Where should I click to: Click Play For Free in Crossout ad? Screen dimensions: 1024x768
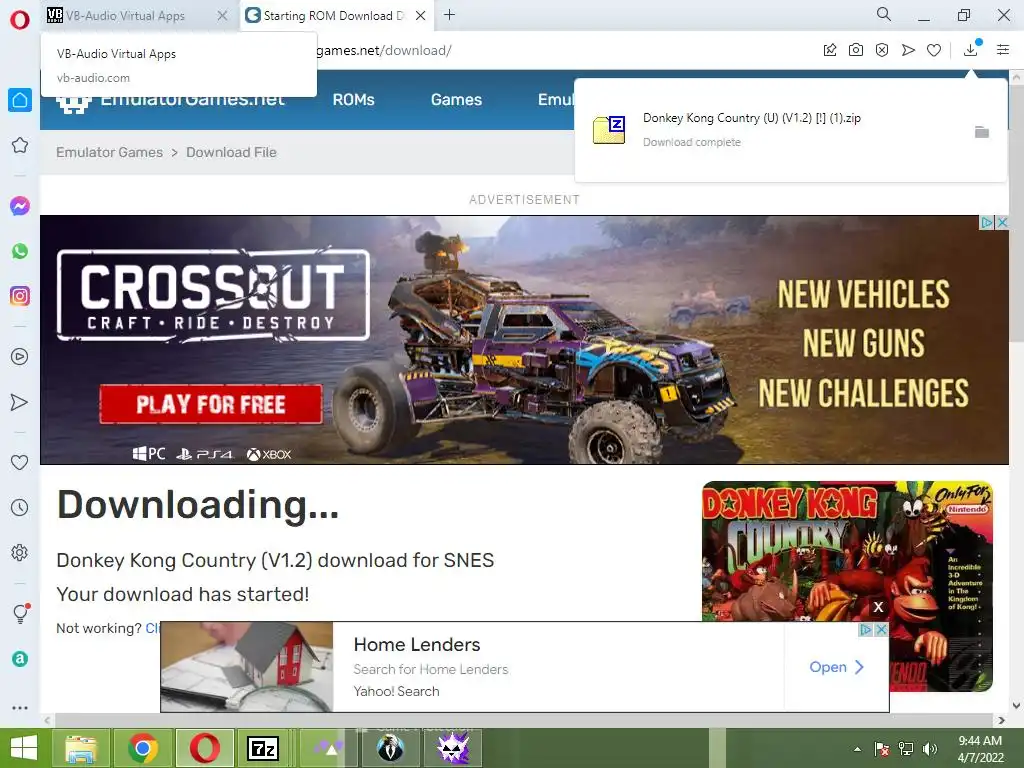(211, 404)
